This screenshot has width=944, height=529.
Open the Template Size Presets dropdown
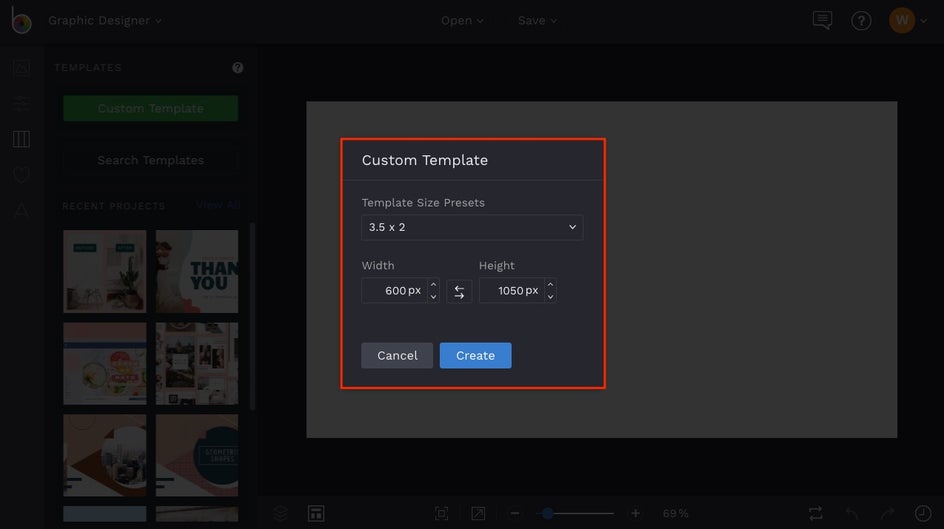point(472,227)
